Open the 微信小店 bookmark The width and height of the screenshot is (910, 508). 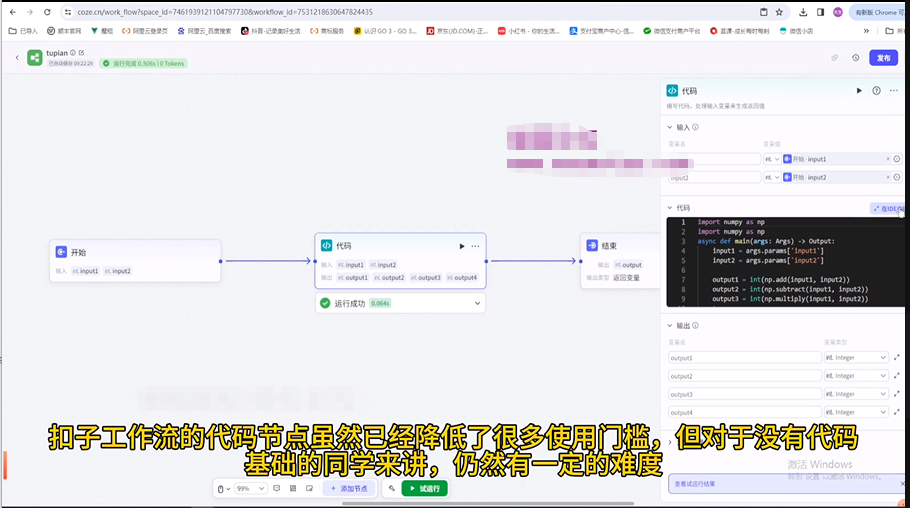[x=796, y=31]
